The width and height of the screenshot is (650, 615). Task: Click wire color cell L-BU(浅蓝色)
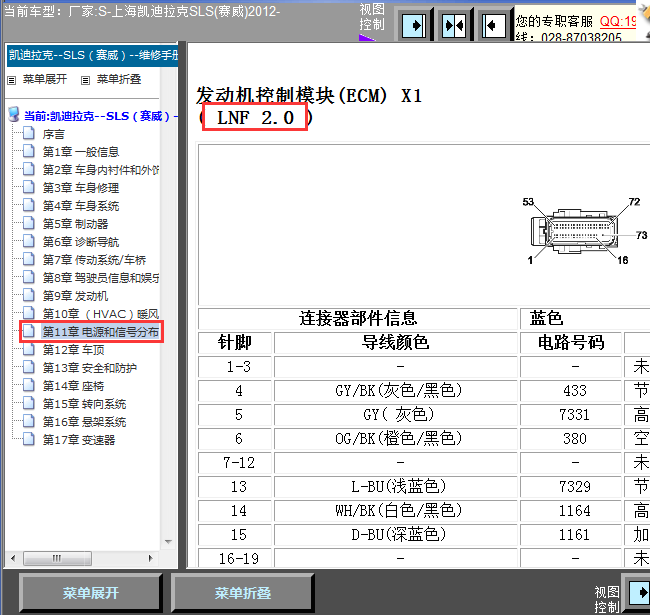click(396, 487)
